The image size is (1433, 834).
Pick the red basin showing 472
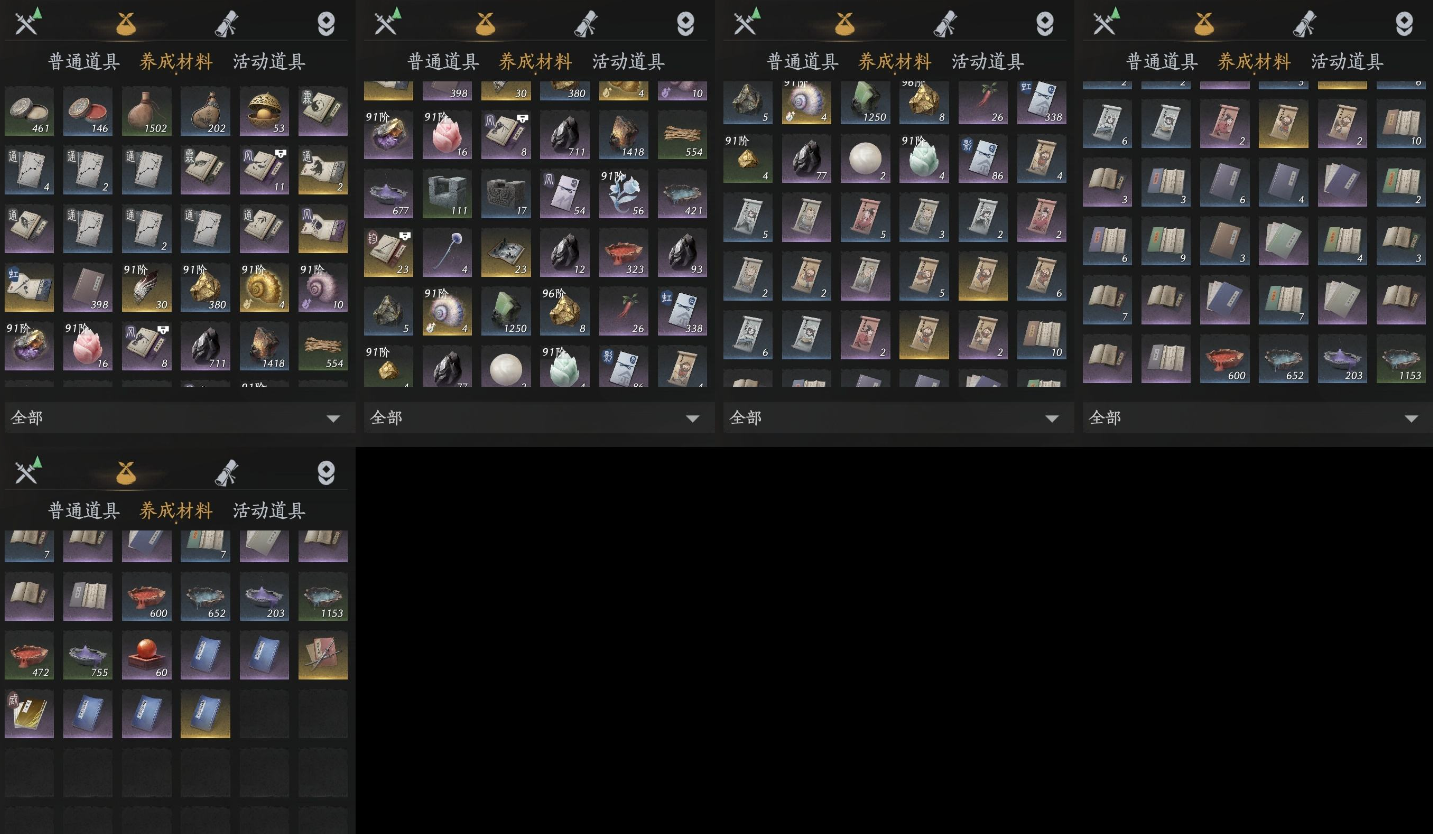[x=29, y=655]
